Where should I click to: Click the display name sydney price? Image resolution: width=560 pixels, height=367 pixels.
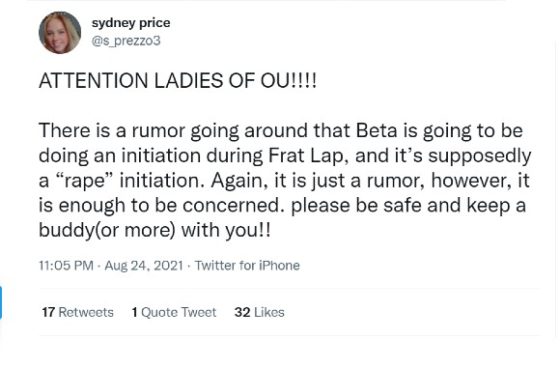point(131,23)
